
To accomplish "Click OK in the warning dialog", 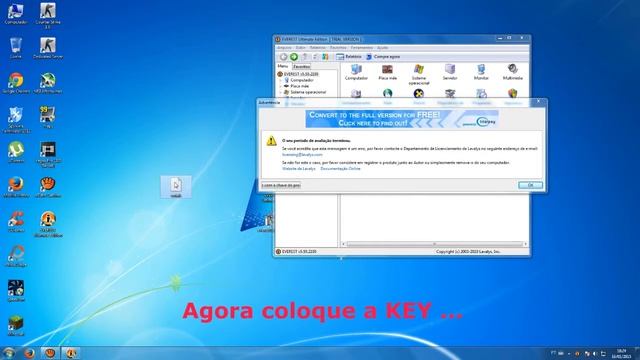I will (x=530, y=185).
